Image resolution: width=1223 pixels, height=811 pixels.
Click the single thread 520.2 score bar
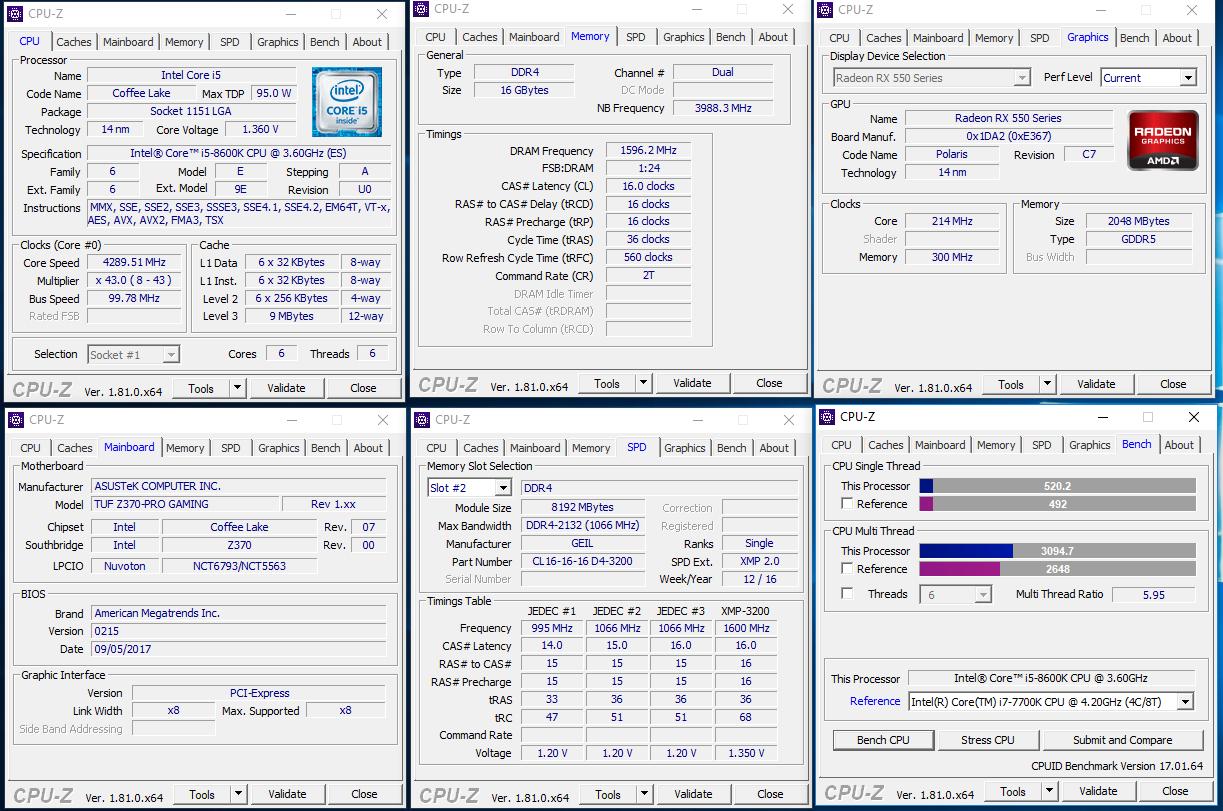(x=1057, y=486)
